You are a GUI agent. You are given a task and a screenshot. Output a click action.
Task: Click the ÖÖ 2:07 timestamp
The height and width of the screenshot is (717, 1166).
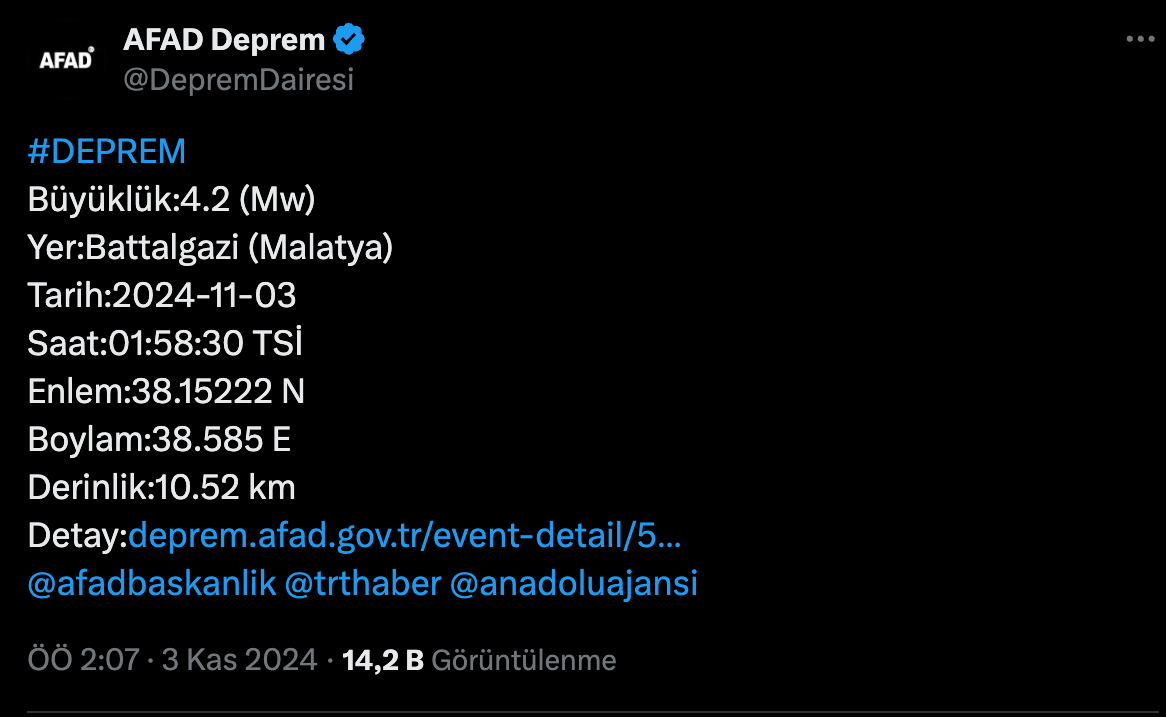[83, 660]
